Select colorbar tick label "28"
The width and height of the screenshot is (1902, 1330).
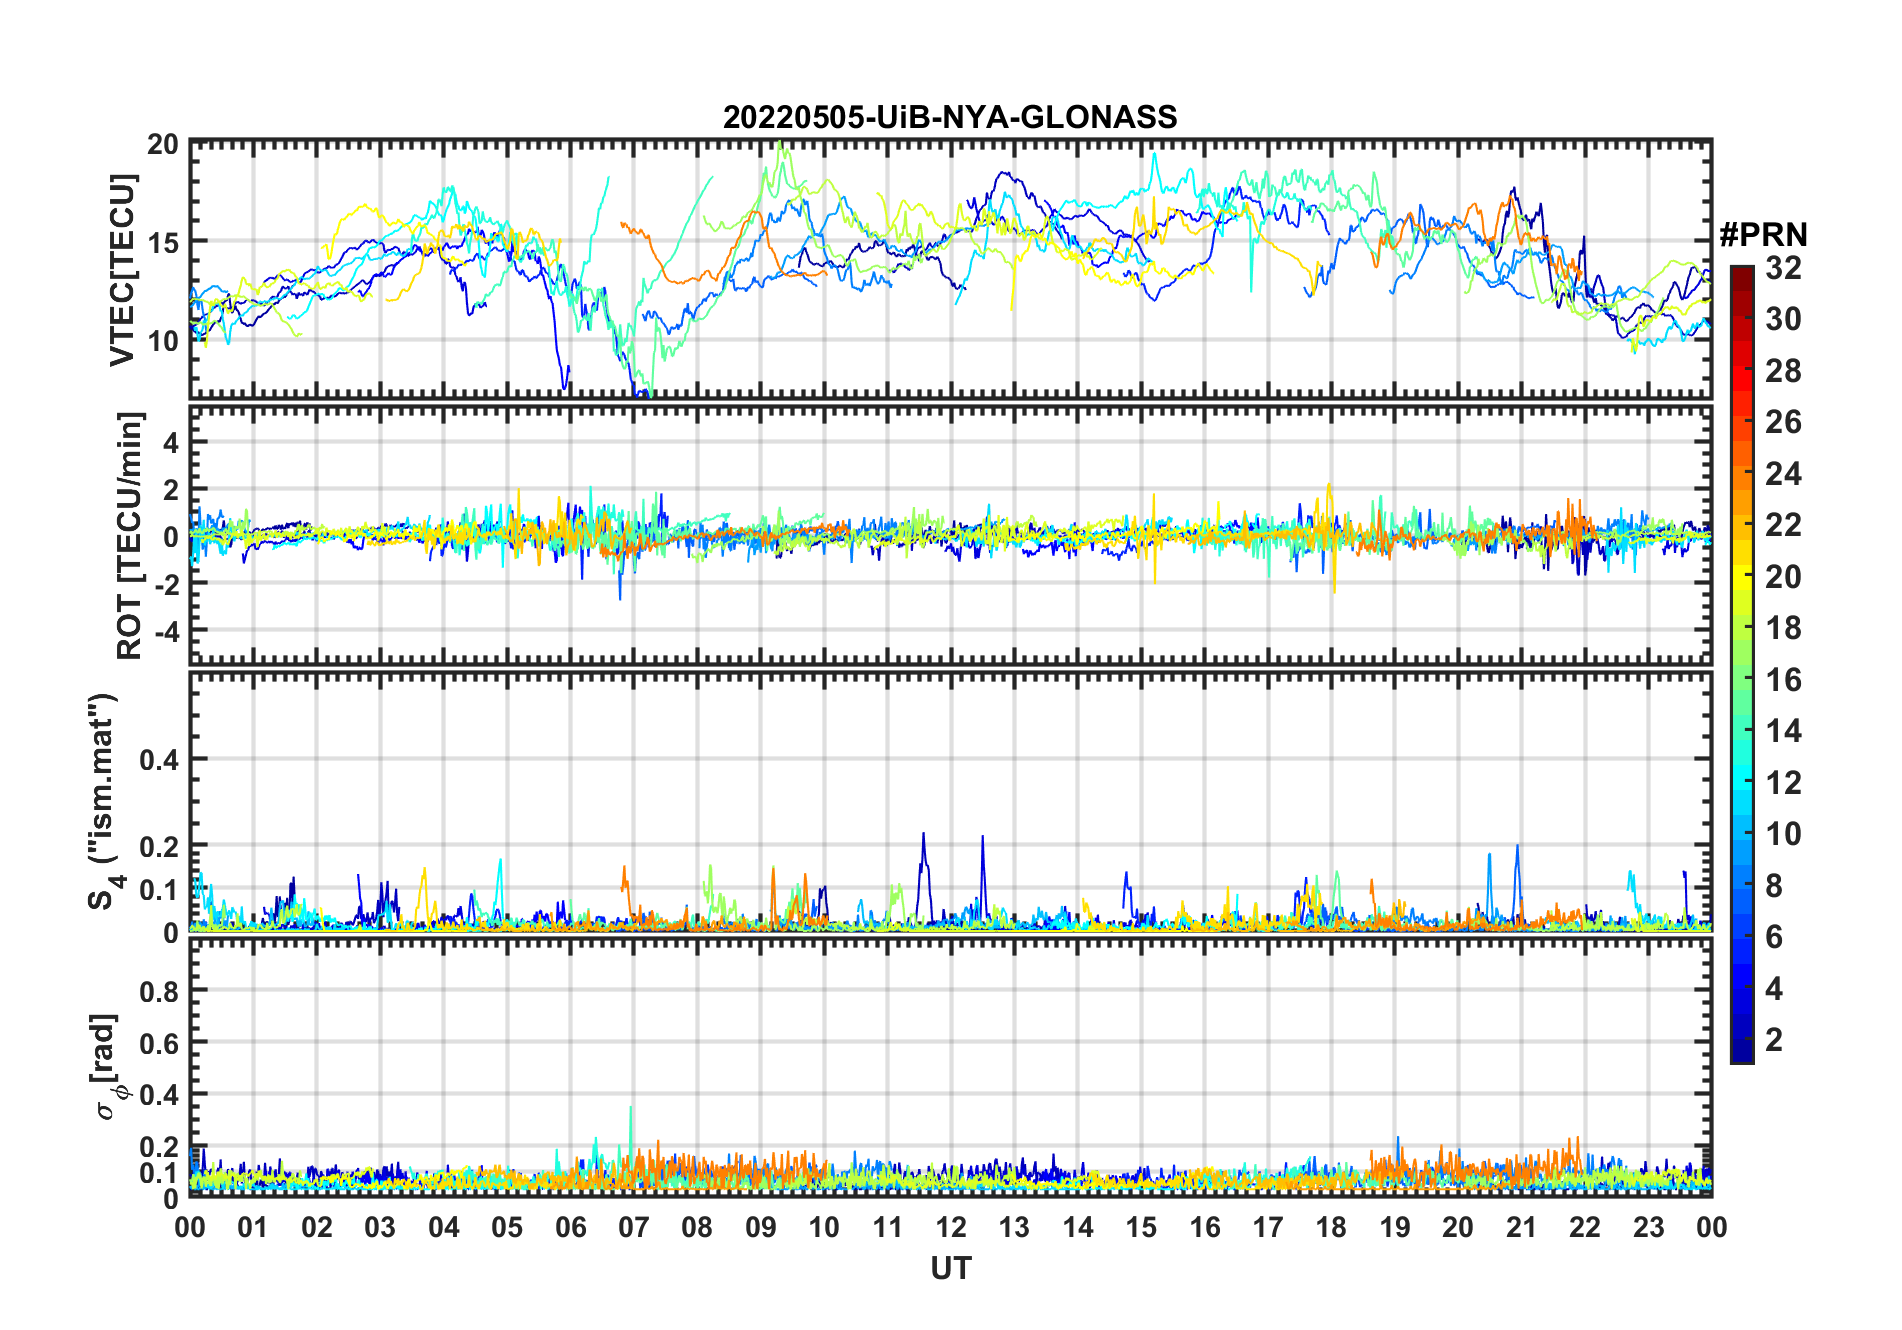tap(1783, 371)
